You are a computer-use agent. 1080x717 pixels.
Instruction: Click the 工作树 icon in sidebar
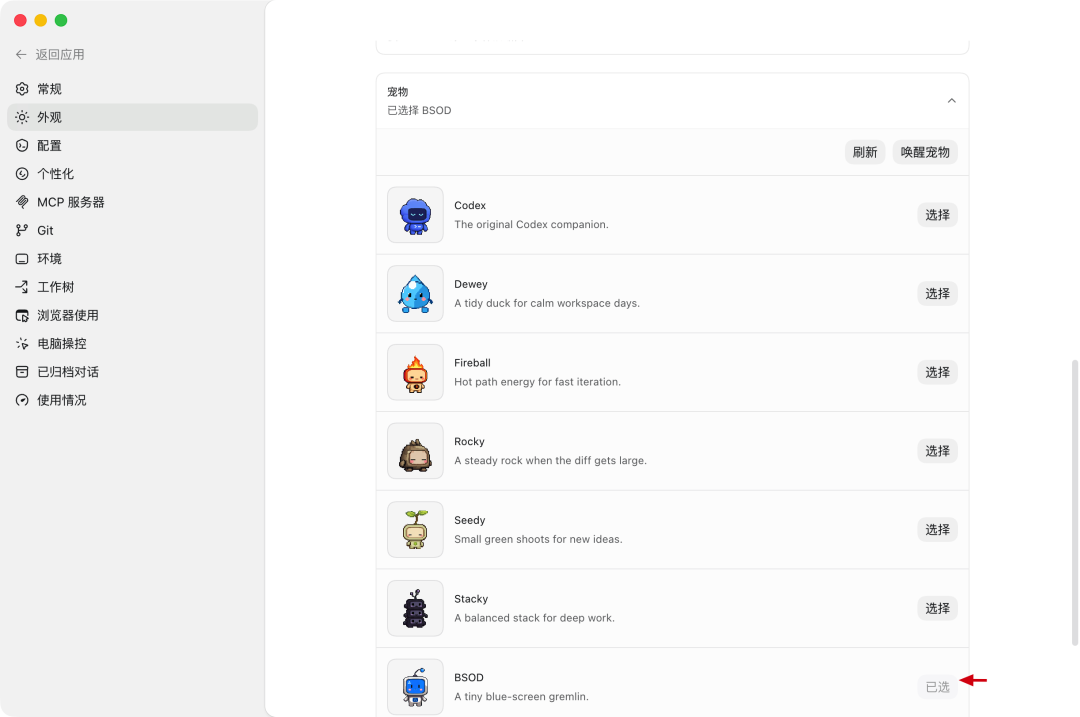[x=22, y=287]
